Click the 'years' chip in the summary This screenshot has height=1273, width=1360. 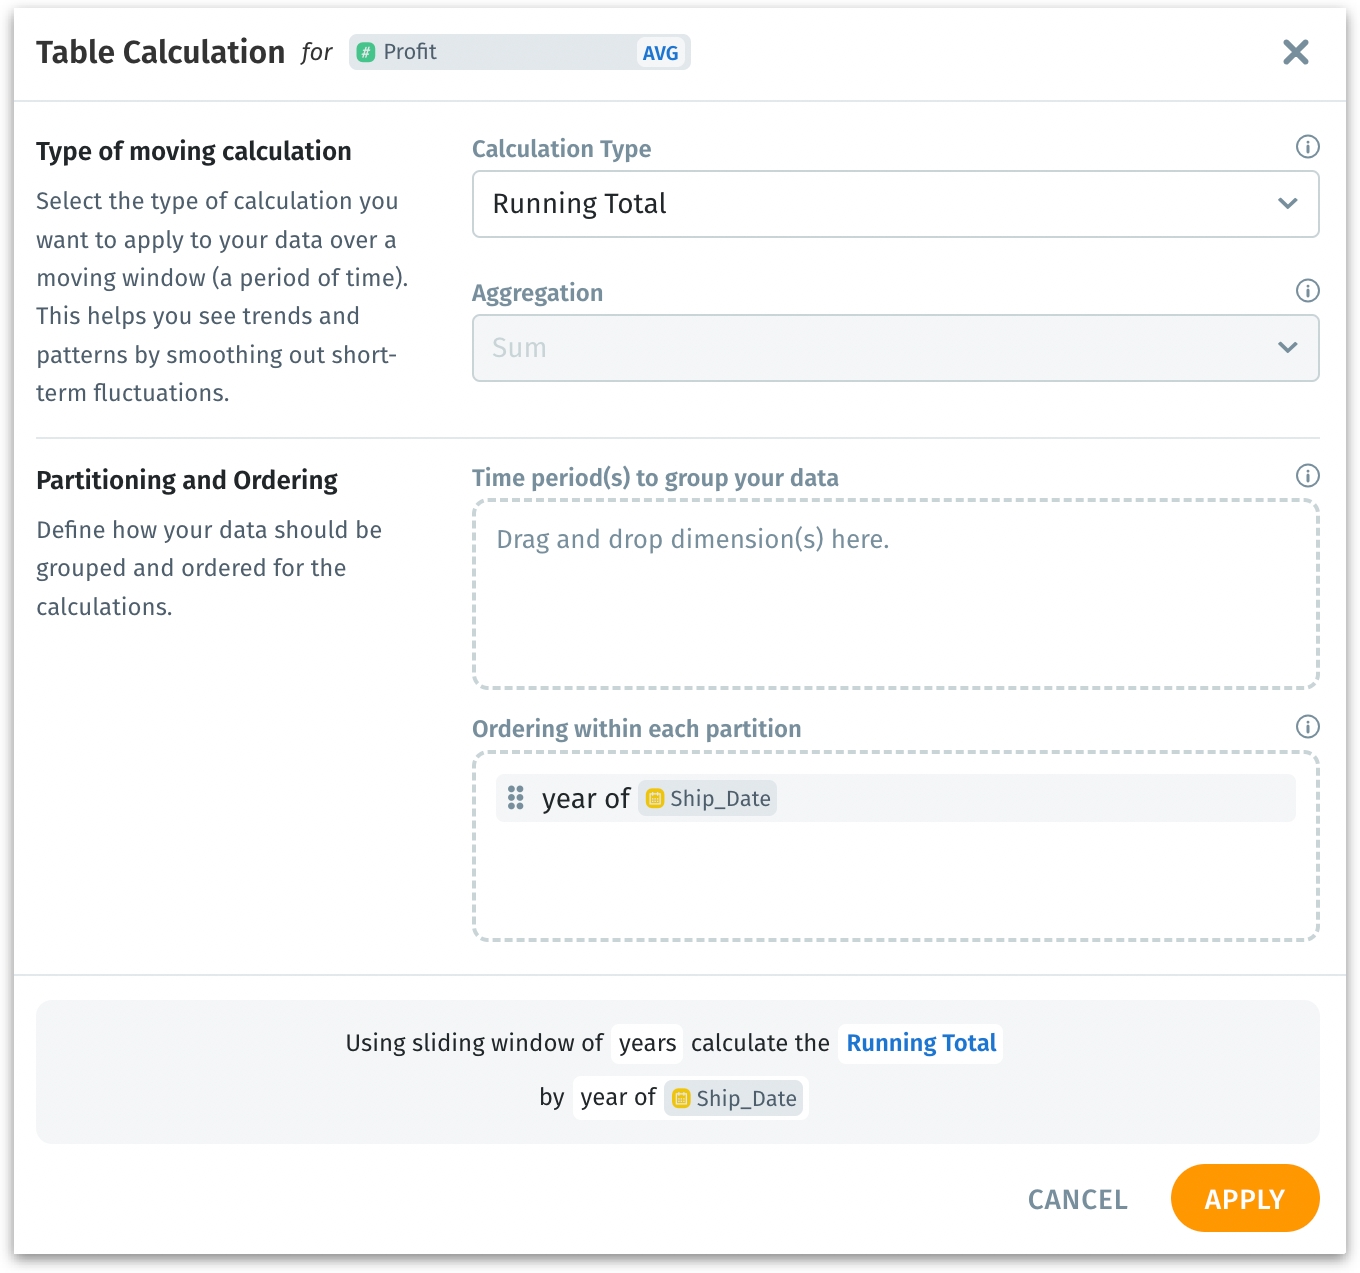(x=647, y=1043)
